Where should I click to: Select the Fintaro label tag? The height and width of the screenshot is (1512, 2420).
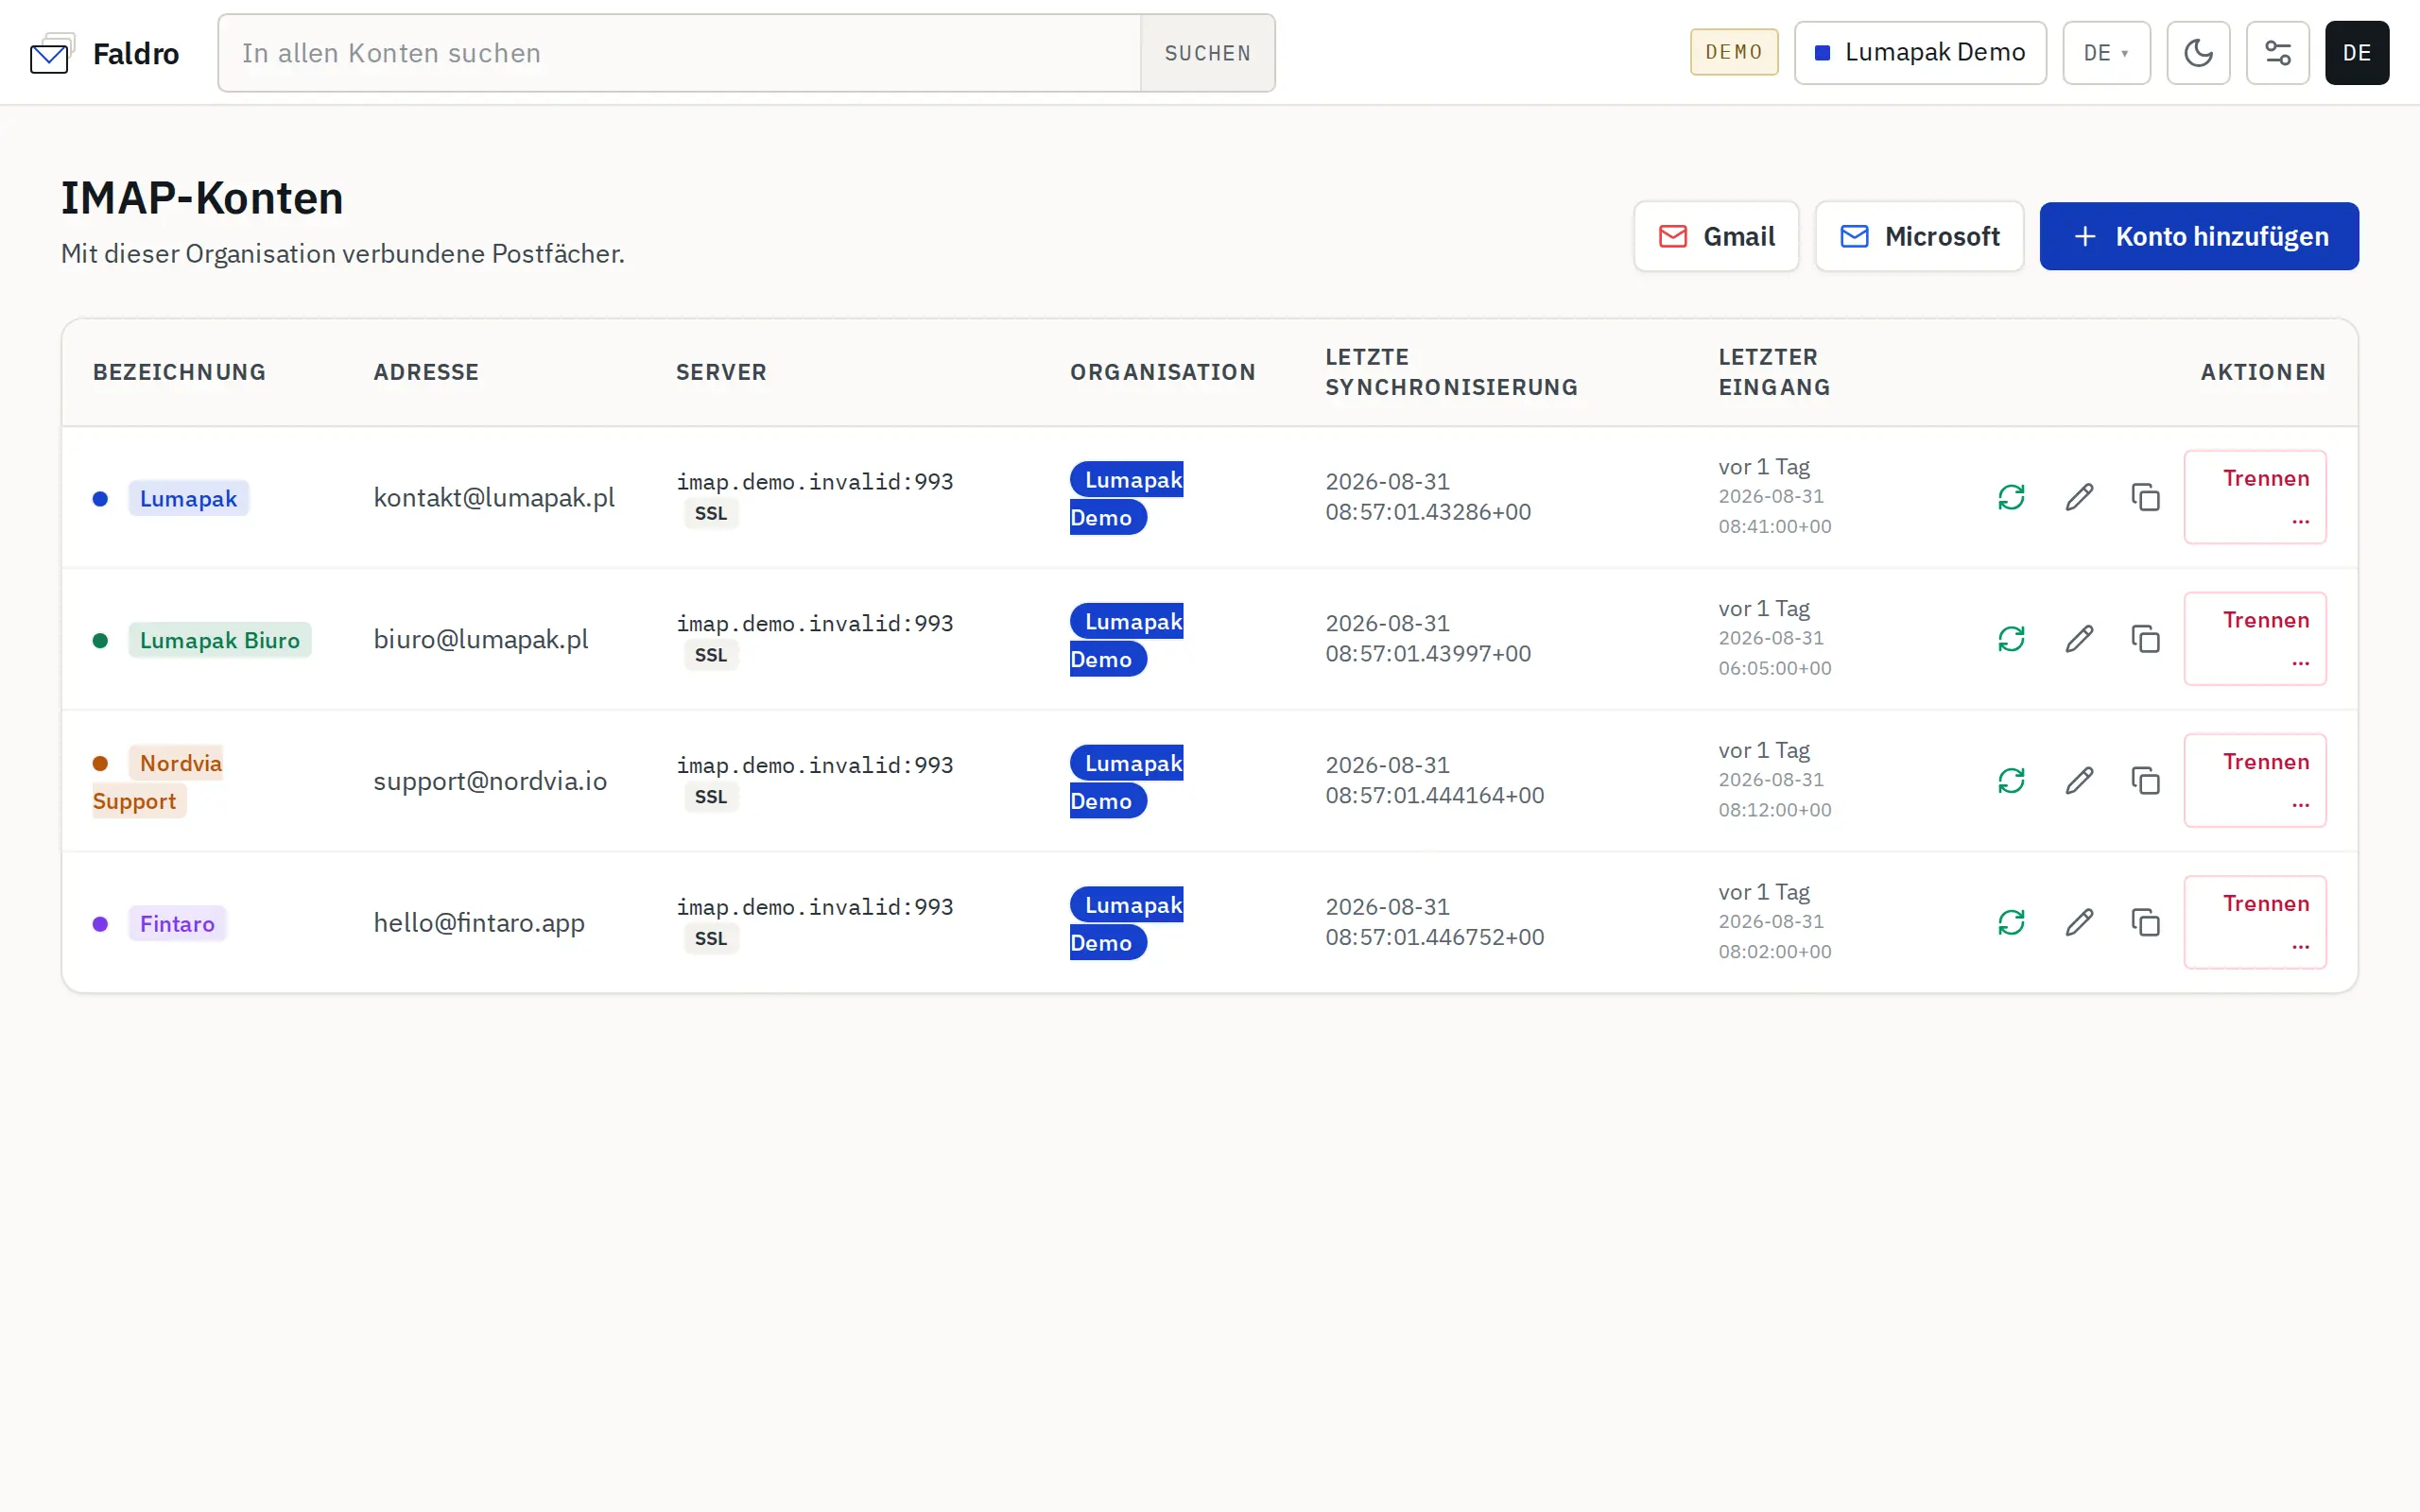pyautogui.click(x=177, y=923)
